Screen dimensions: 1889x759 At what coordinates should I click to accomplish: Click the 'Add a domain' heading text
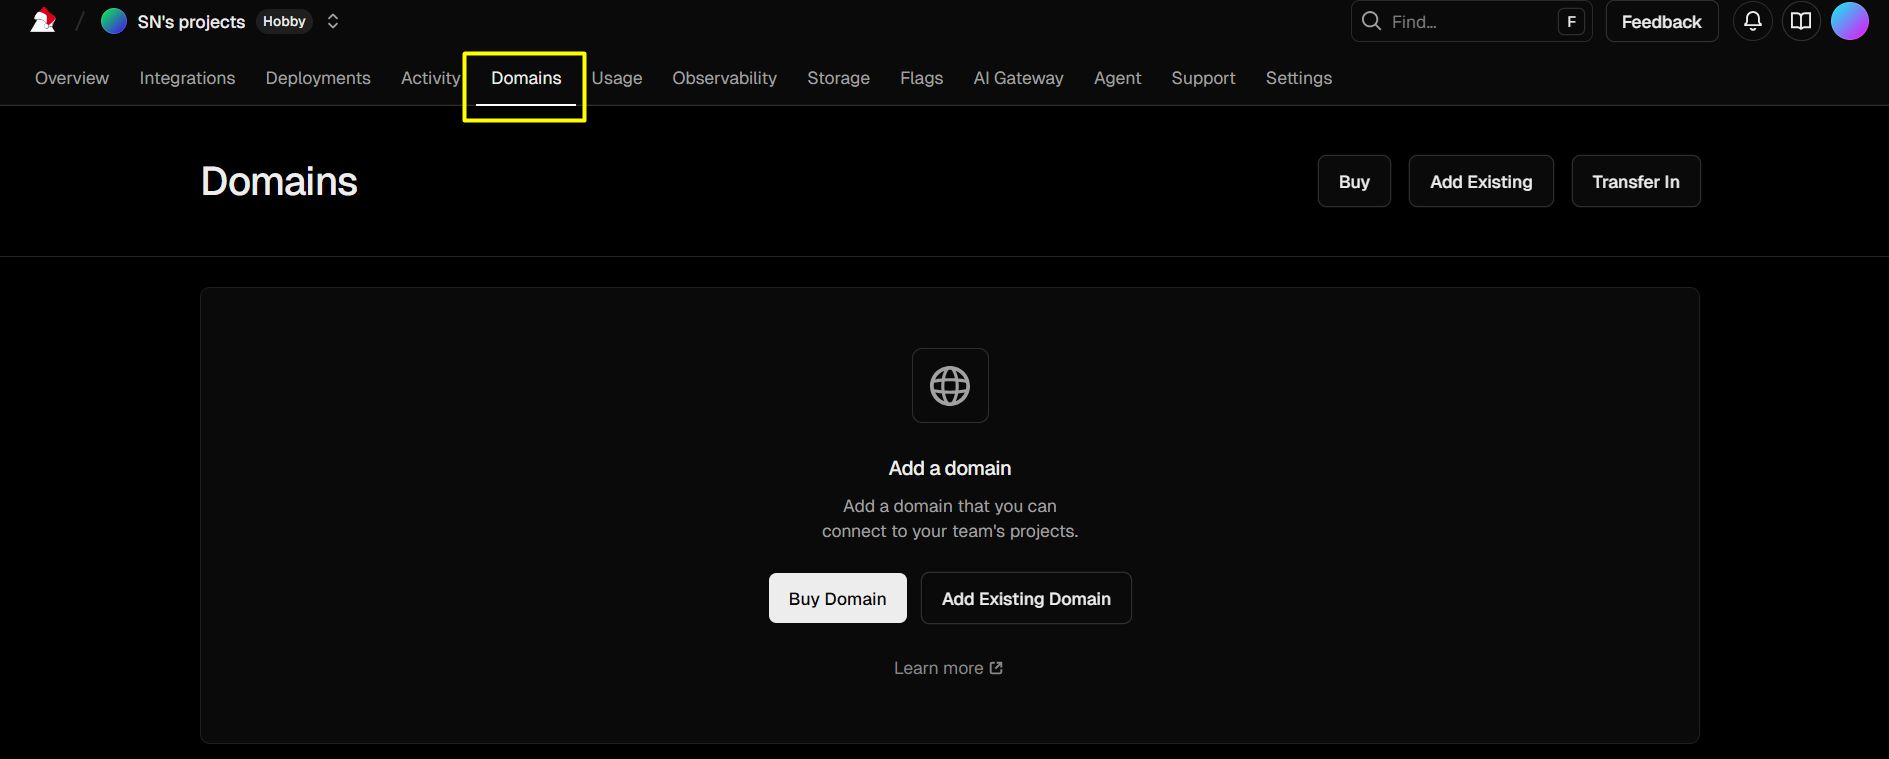(x=950, y=468)
